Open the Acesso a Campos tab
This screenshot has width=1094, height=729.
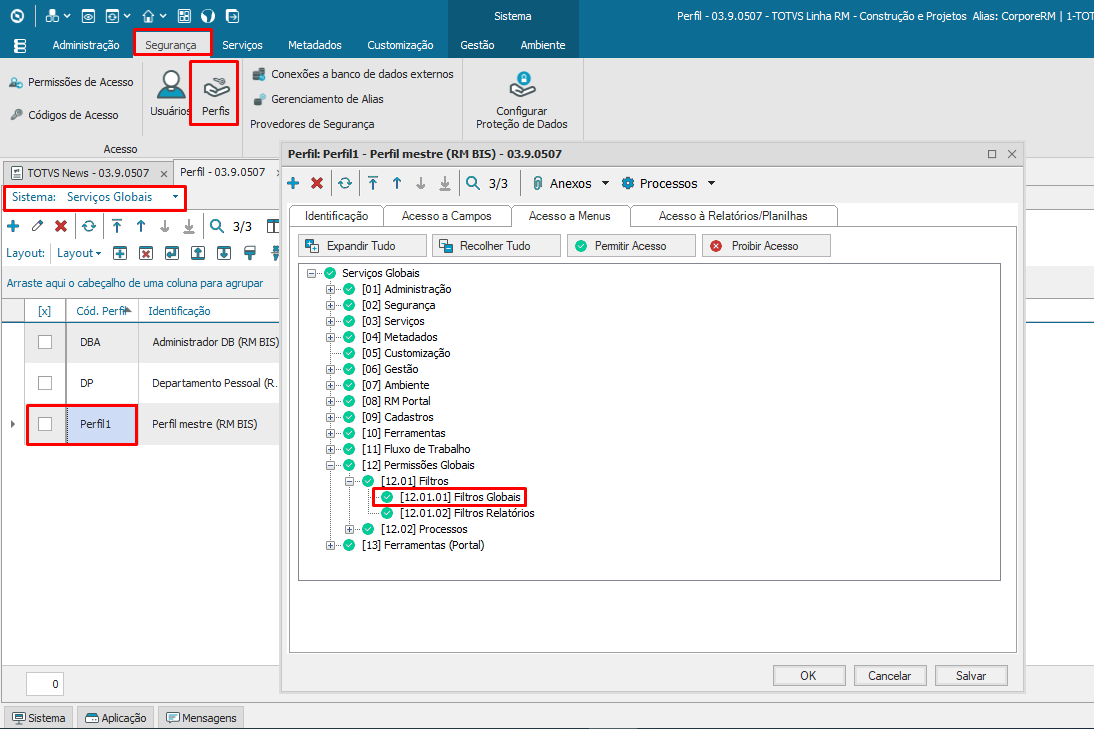tap(447, 216)
